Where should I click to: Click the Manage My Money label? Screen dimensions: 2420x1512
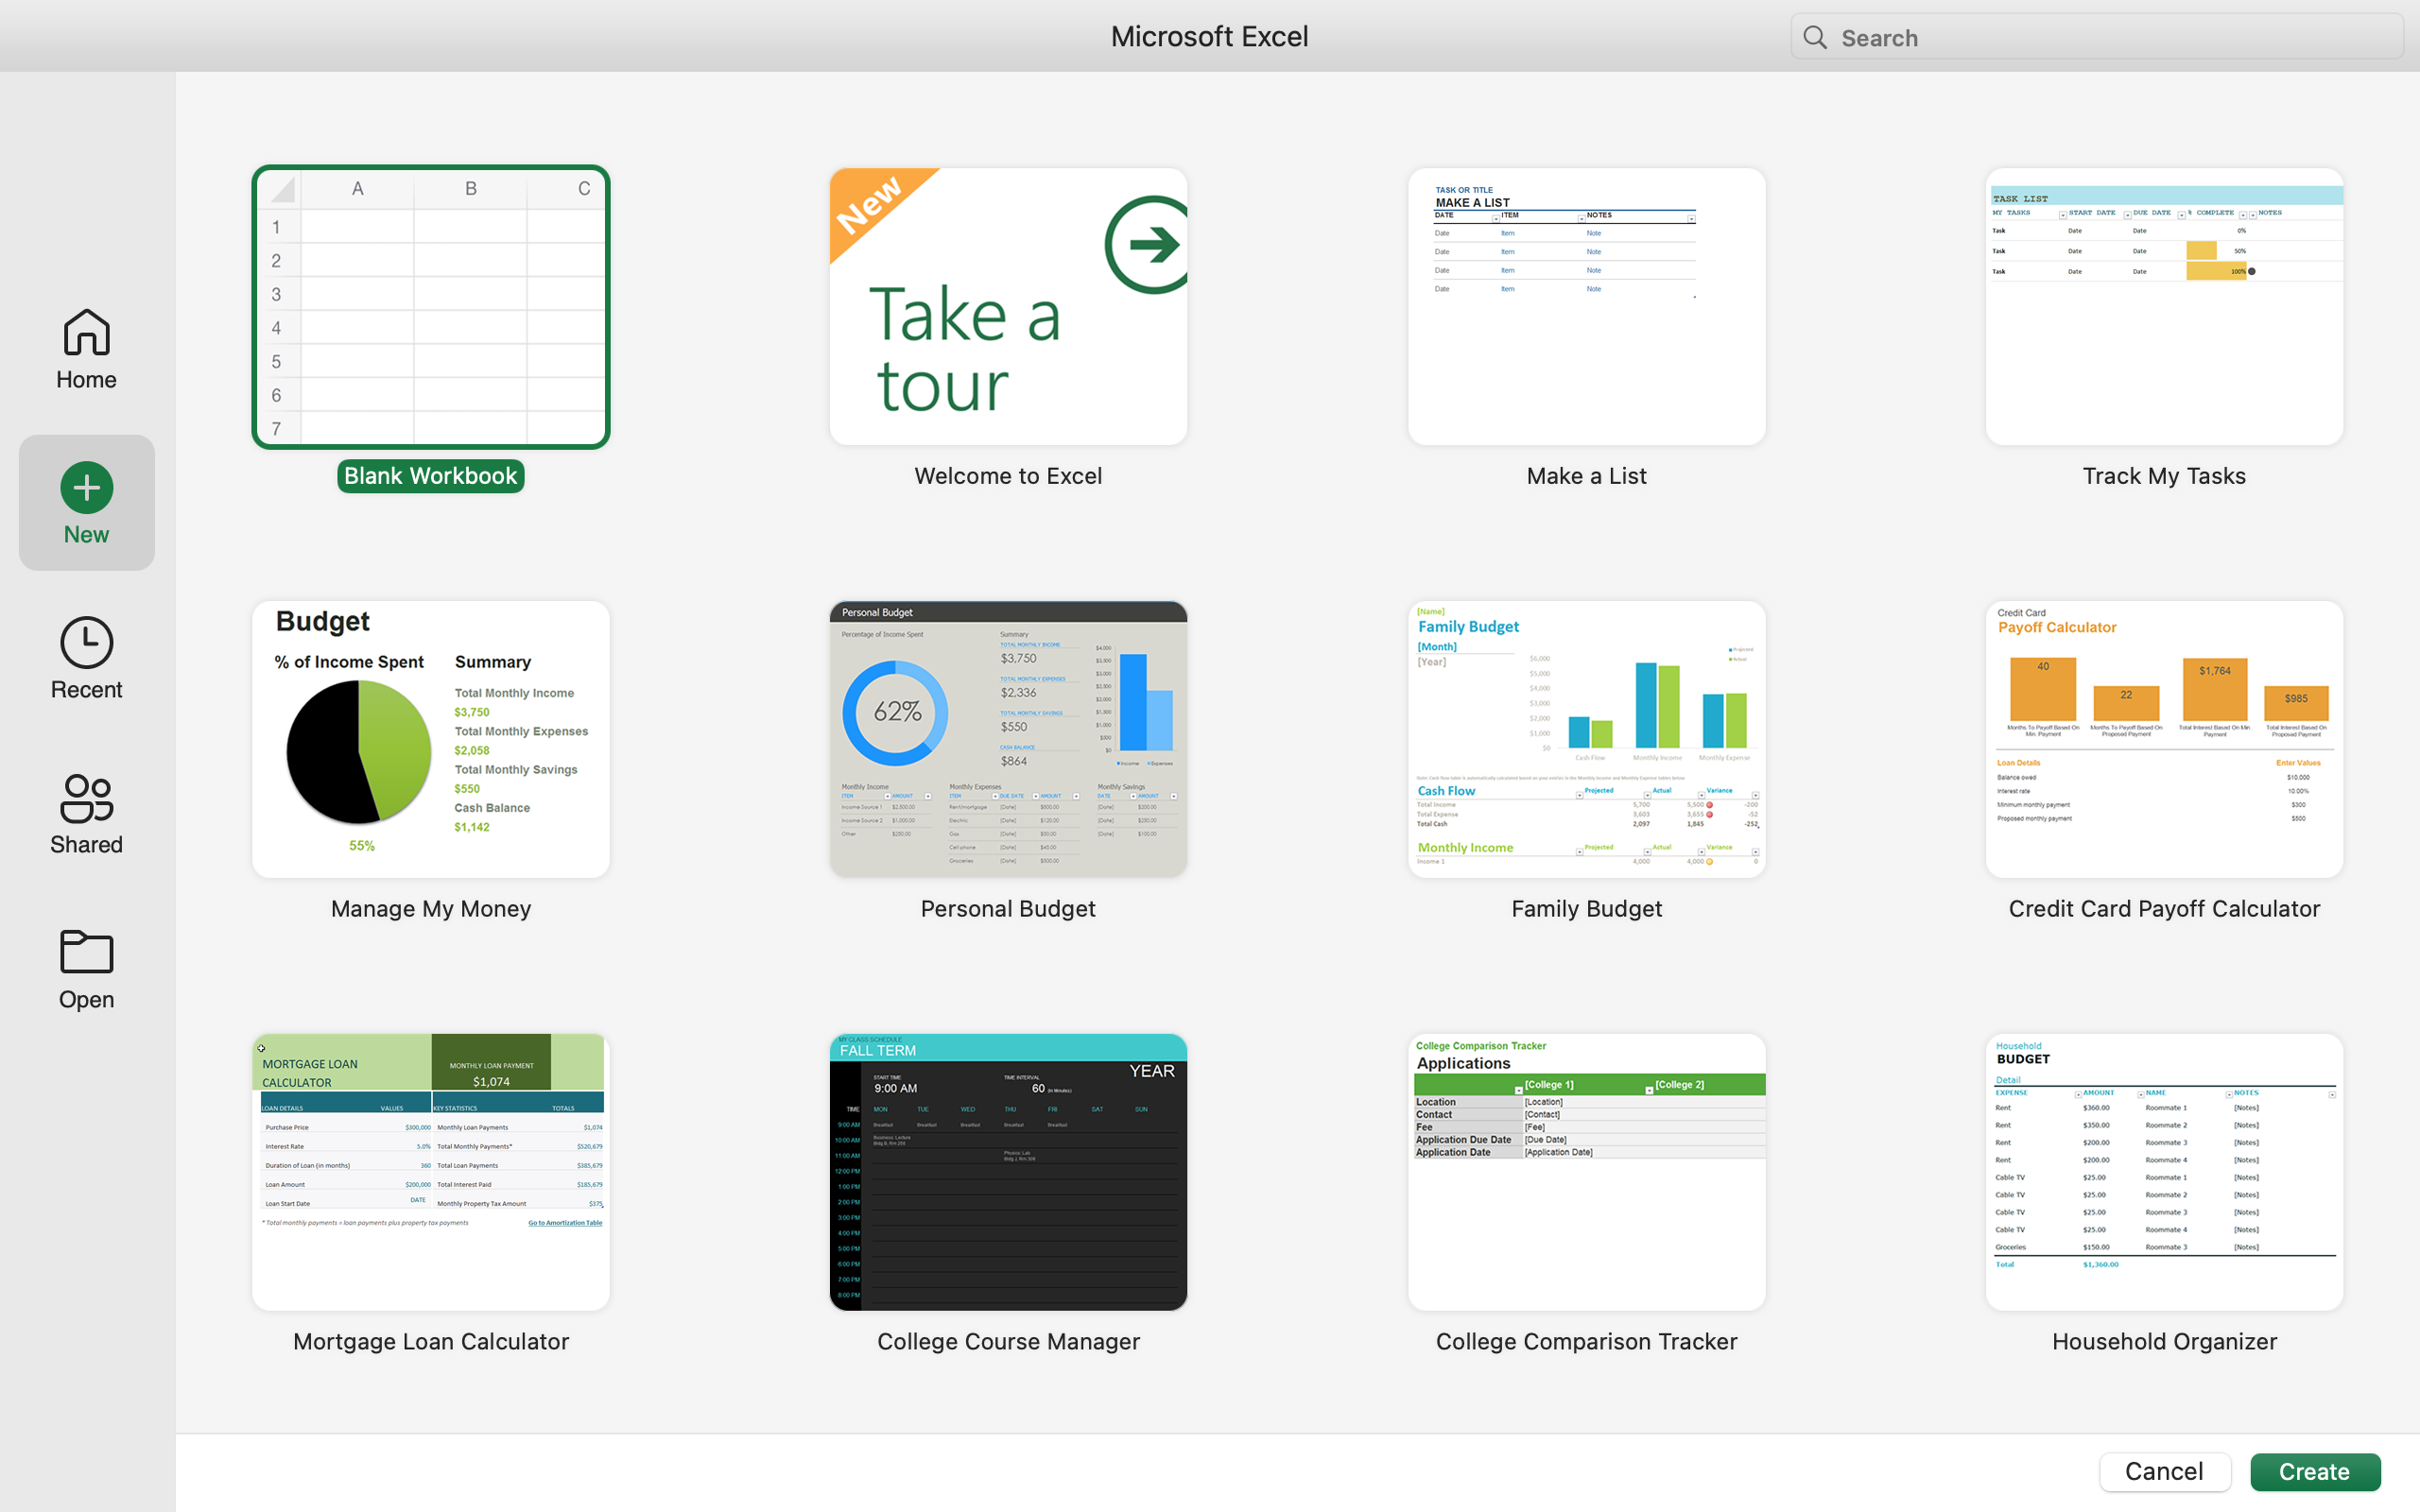tap(431, 909)
